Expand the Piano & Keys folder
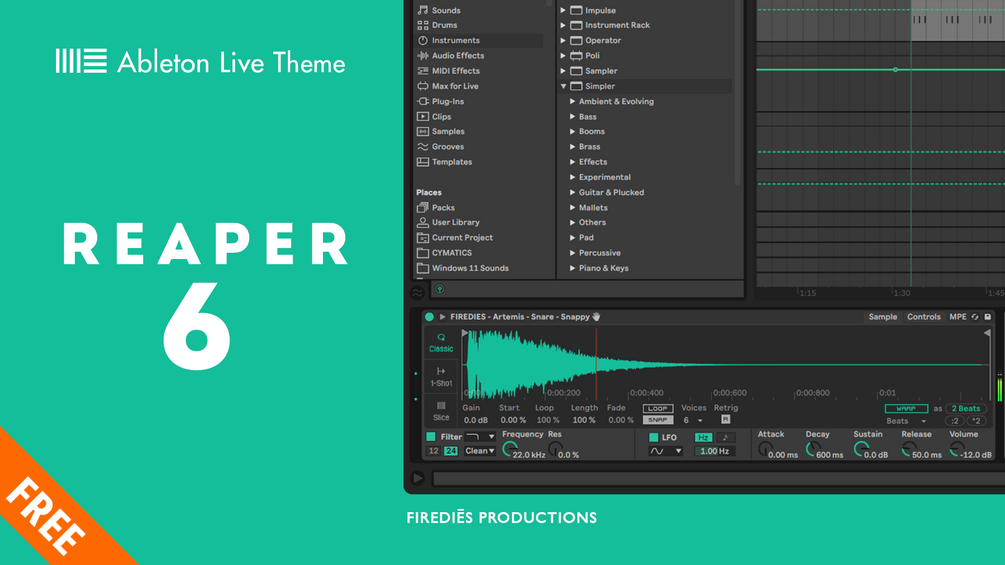The width and height of the screenshot is (1005, 565). [572, 268]
